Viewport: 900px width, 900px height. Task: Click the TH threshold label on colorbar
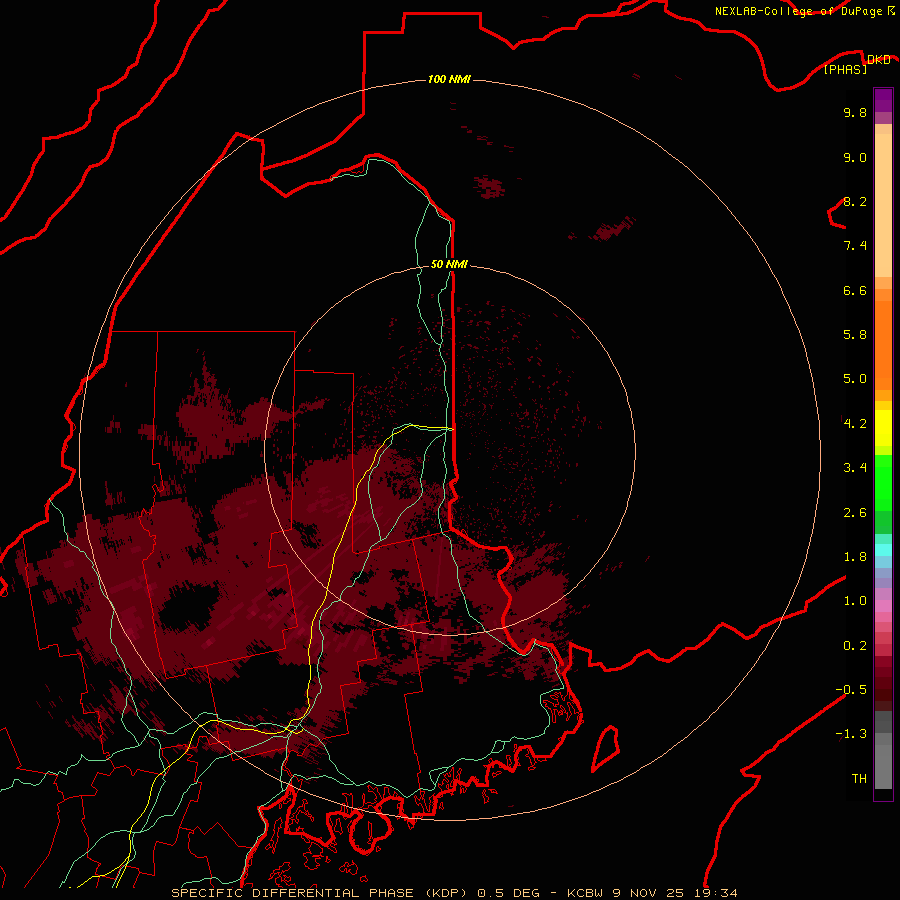(859, 778)
